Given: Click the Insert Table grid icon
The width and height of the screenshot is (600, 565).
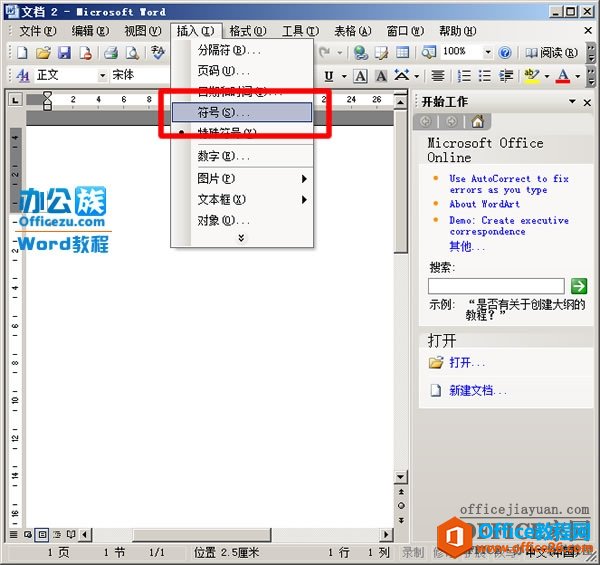Looking at the screenshot, I should tap(402, 52).
